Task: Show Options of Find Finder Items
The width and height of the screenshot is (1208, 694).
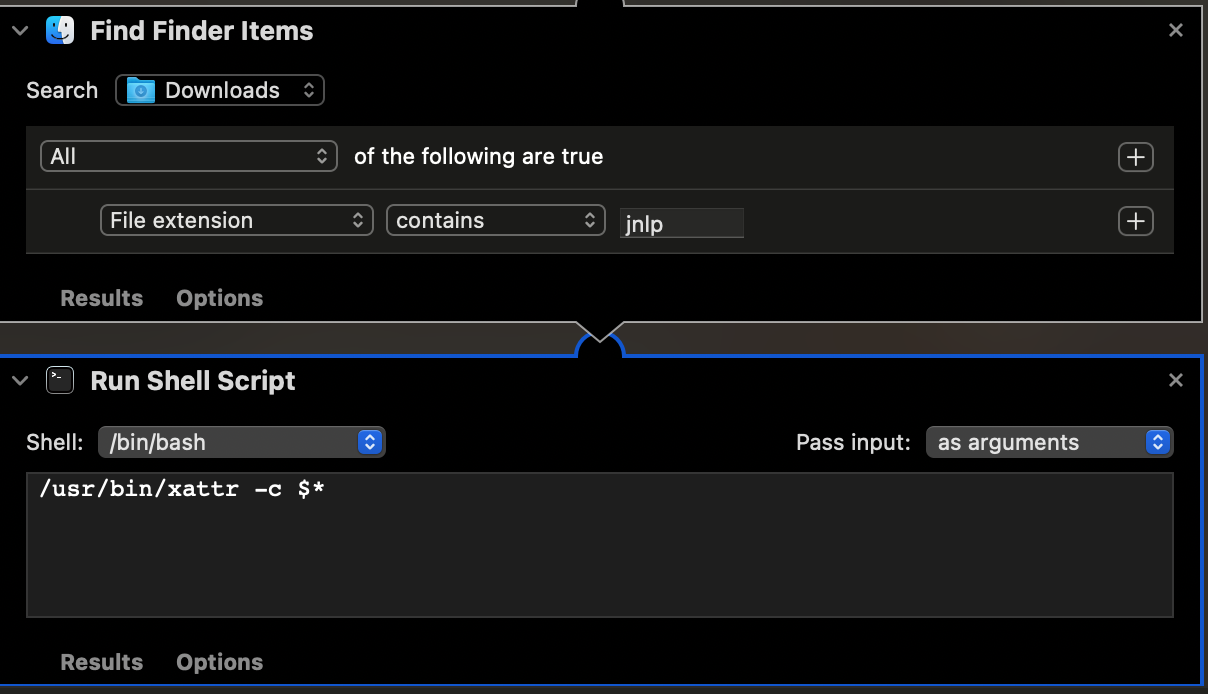Action: 219,298
